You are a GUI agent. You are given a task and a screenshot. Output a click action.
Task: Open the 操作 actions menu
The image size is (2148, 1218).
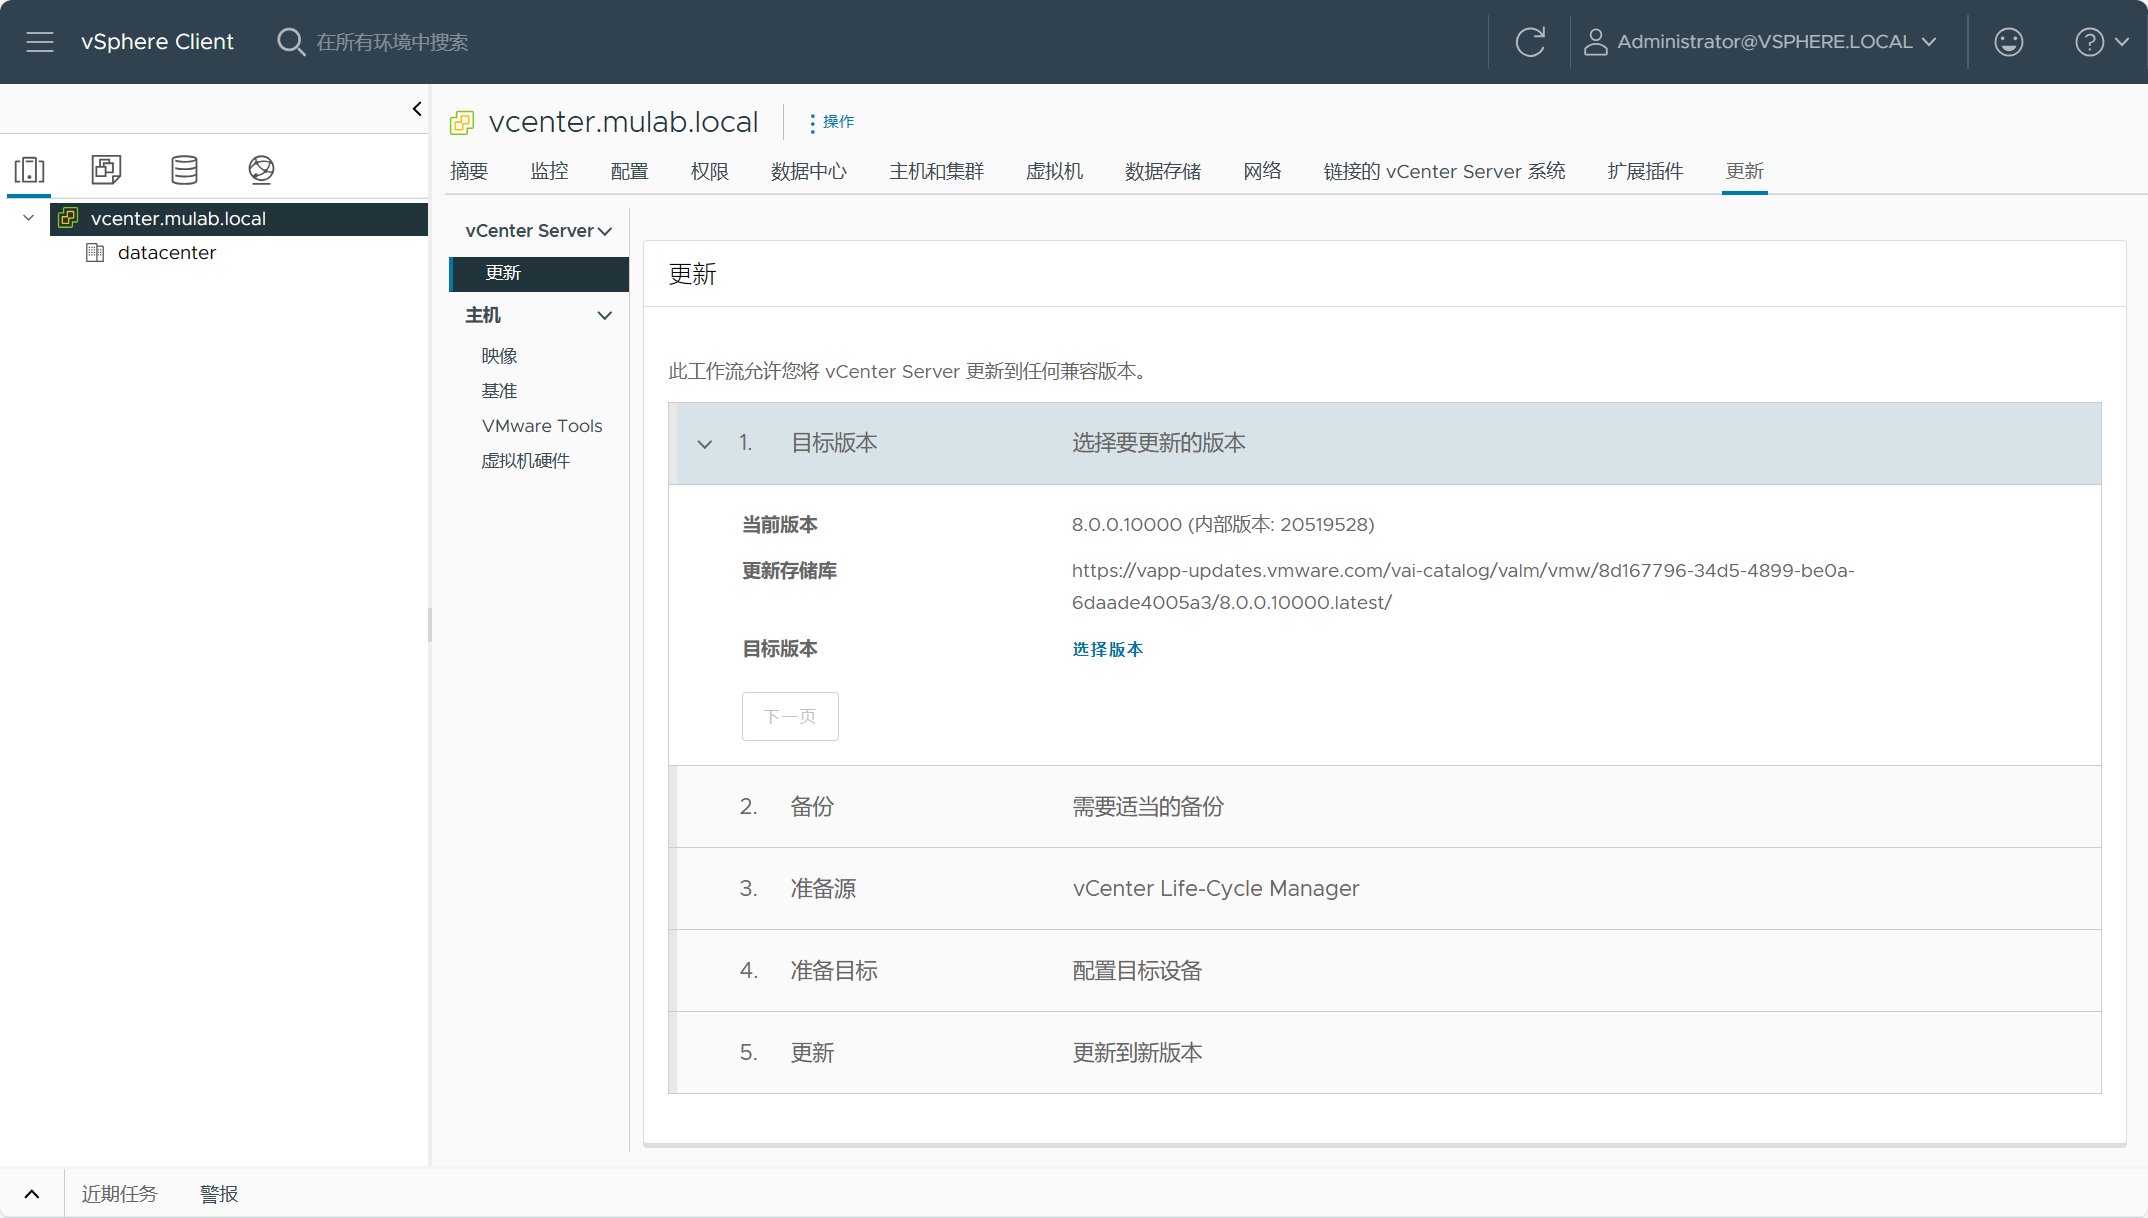(831, 122)
